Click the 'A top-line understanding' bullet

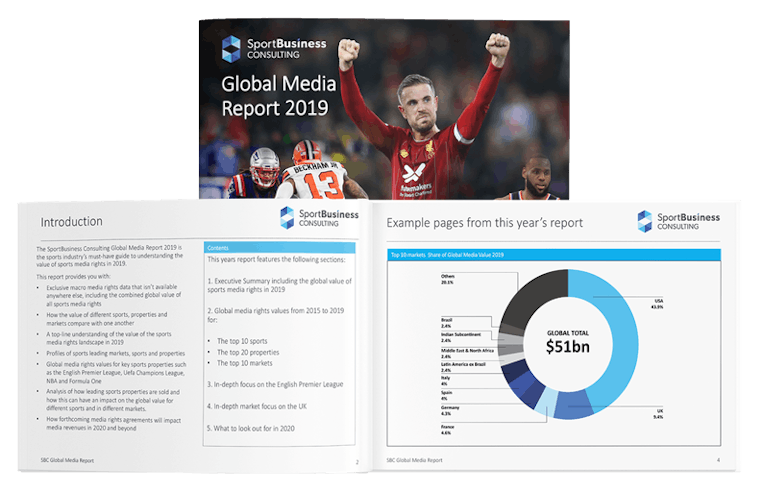109,338
